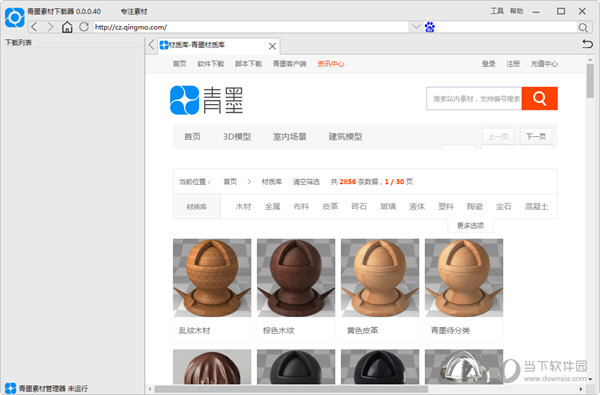Screen dimensions: 600x395
Task: Click the 下载列表 panel label
Action: (x=18, y=42)
